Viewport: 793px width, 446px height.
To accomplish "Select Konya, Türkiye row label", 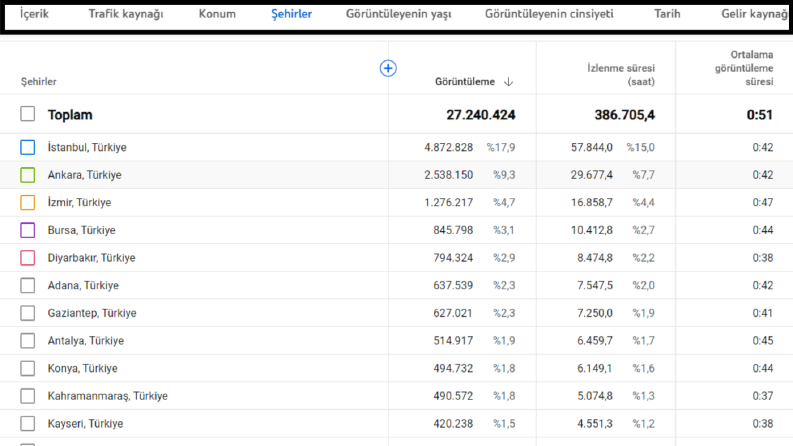I will tap(82, 368).
